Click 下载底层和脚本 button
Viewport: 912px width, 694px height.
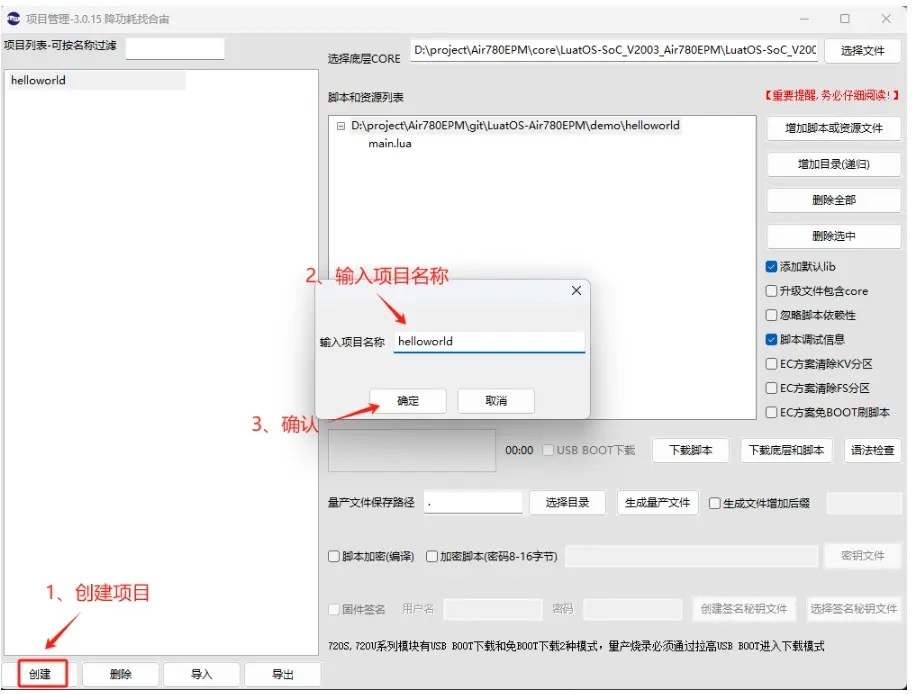point(786,450)
